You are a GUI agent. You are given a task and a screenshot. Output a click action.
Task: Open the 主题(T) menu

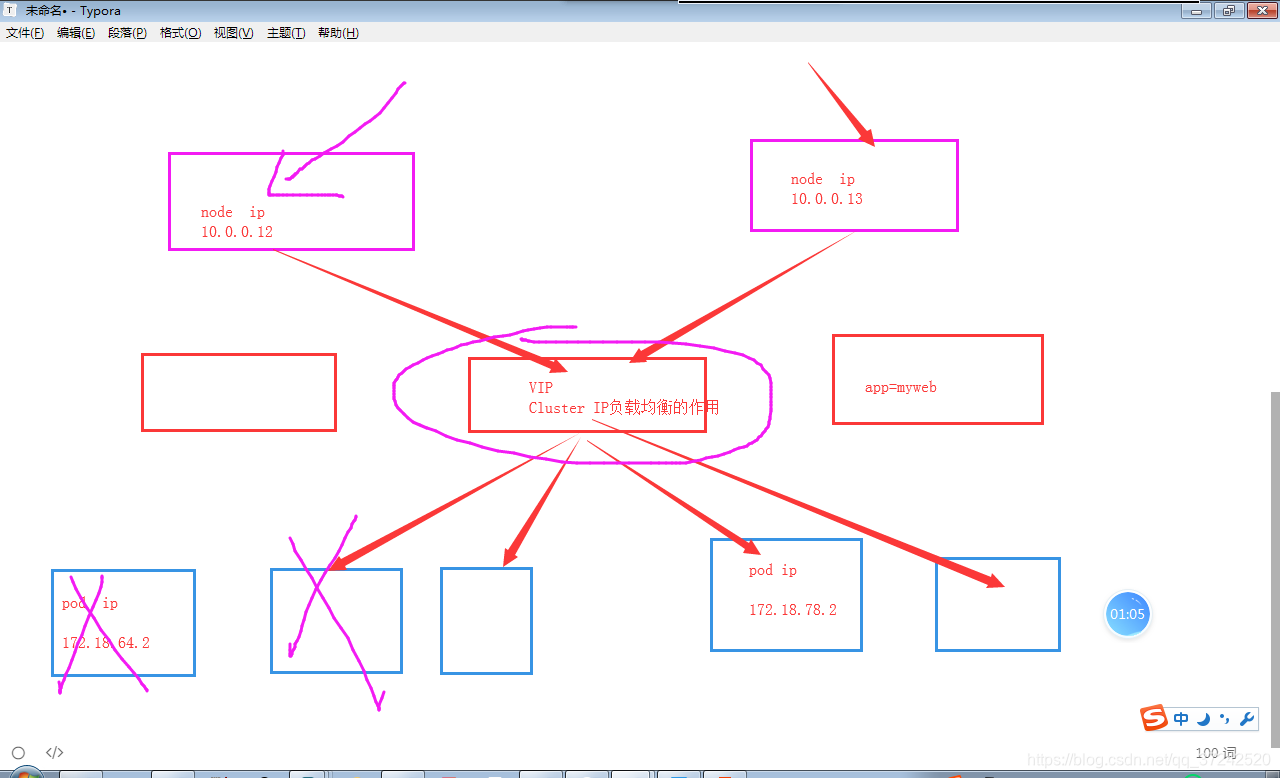[286, 33]
